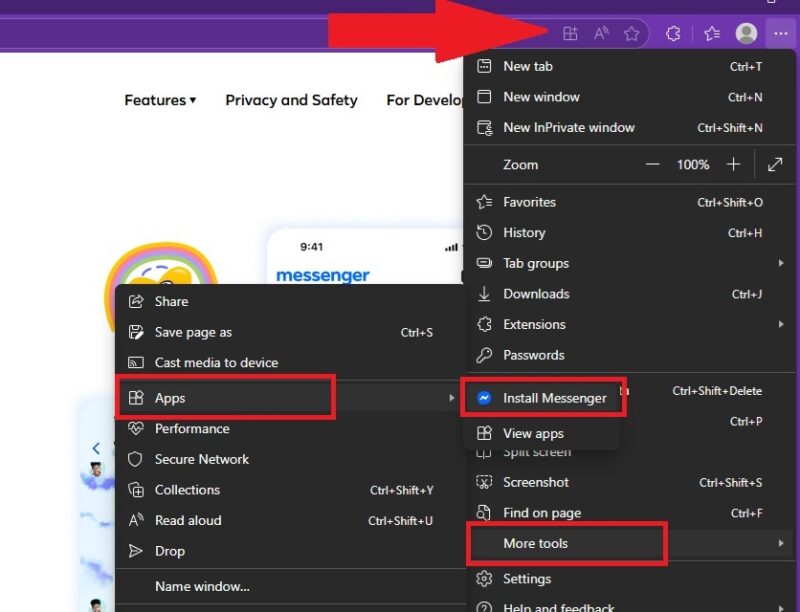This screenshot has height=612, width=800.
Task: Click the Privacy and Safety link
Action: [x=291, y=100]
